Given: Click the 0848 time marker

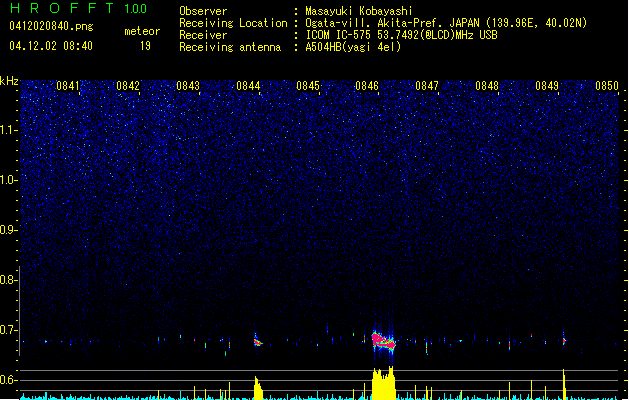Looking at the screenshot, I should click(487, 86).
